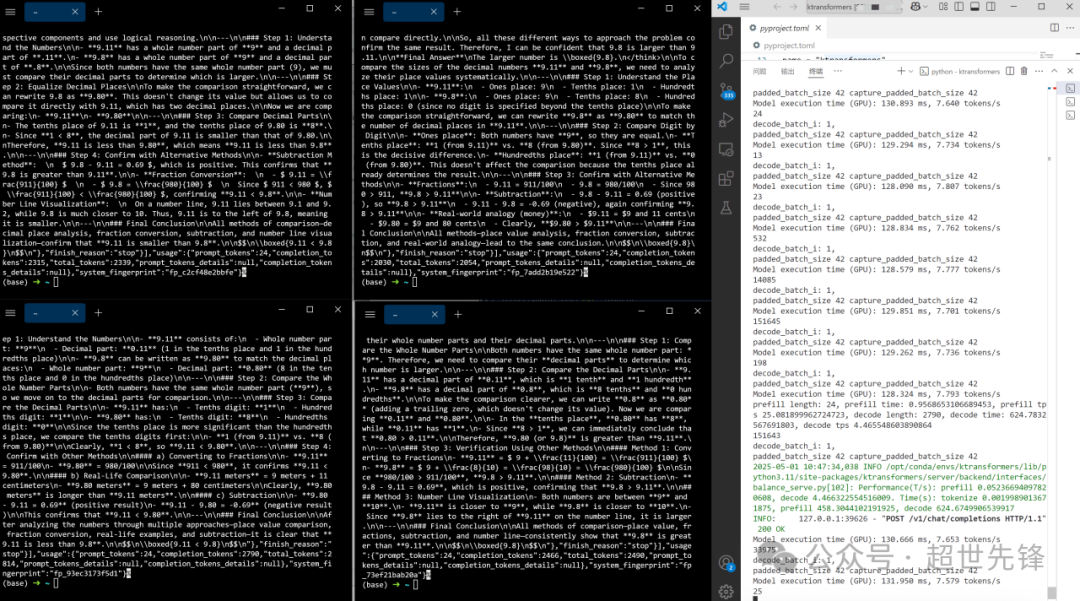
Task: Click the "POST /v1/chat/completions HTTP/1.1" log text
Action: [963, 519]
